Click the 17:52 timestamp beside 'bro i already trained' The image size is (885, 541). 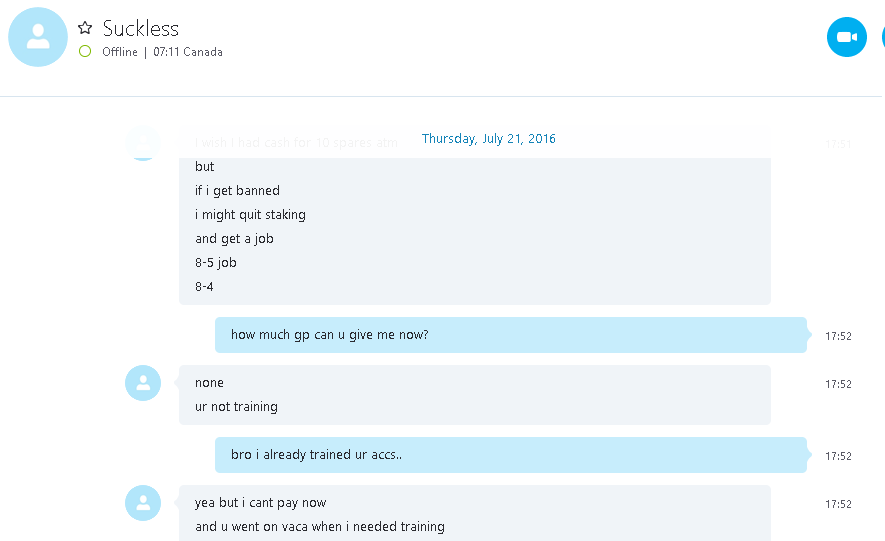838,456
